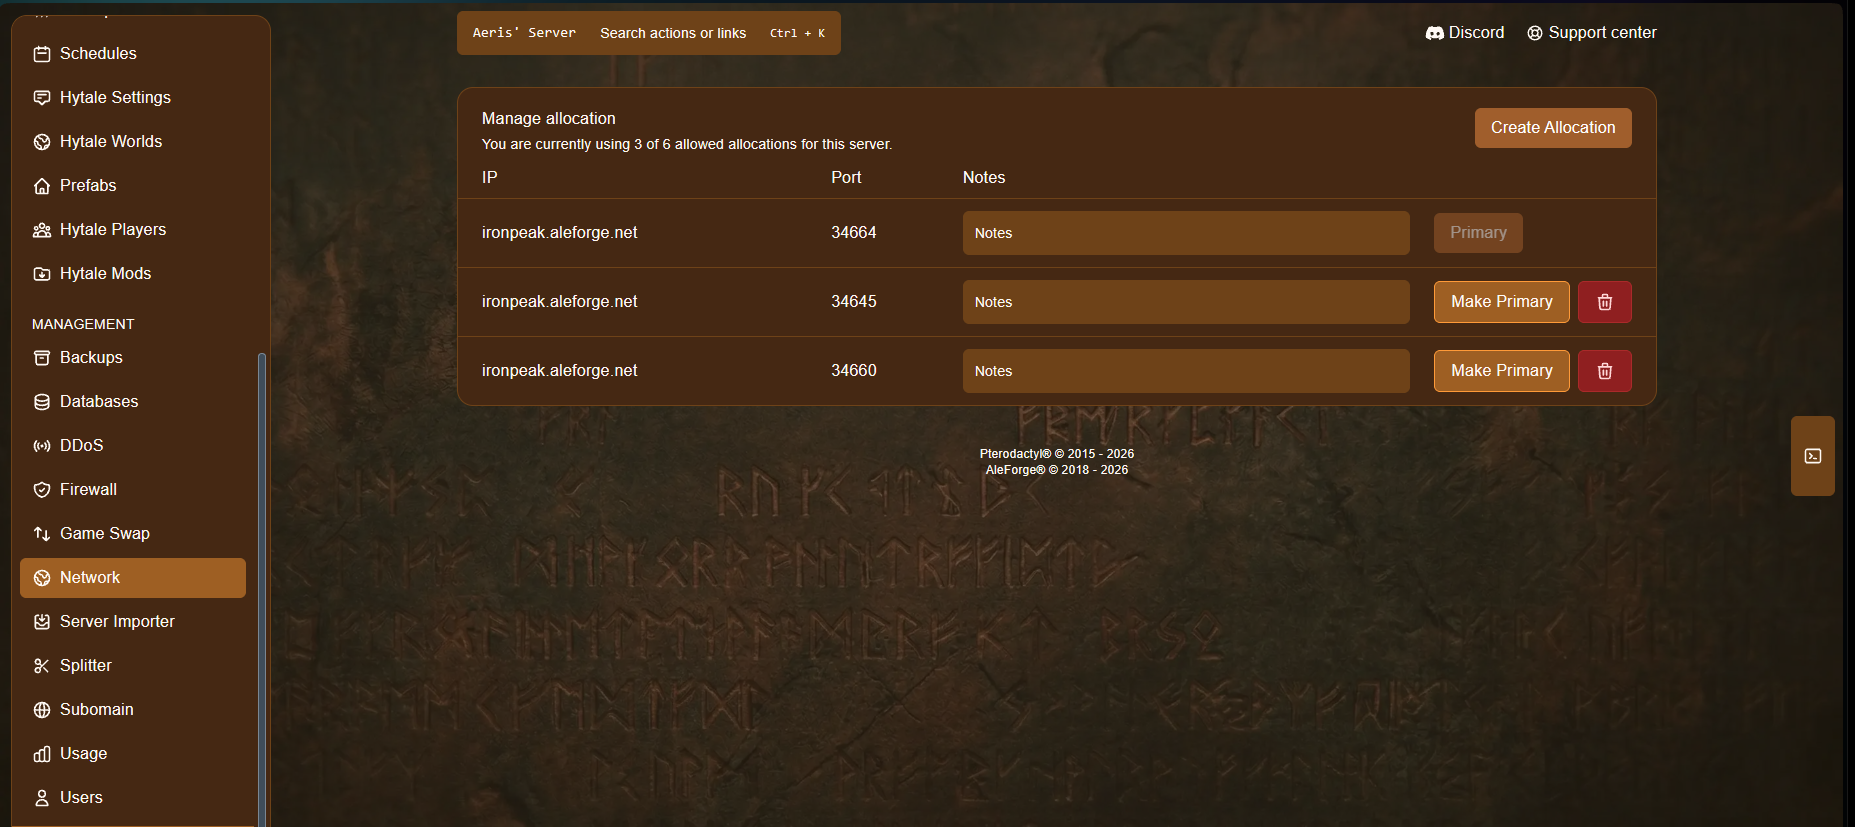Screen dimensions: 1855x827
Task: Click the Backups archive icon
Action: coord(42,358)
